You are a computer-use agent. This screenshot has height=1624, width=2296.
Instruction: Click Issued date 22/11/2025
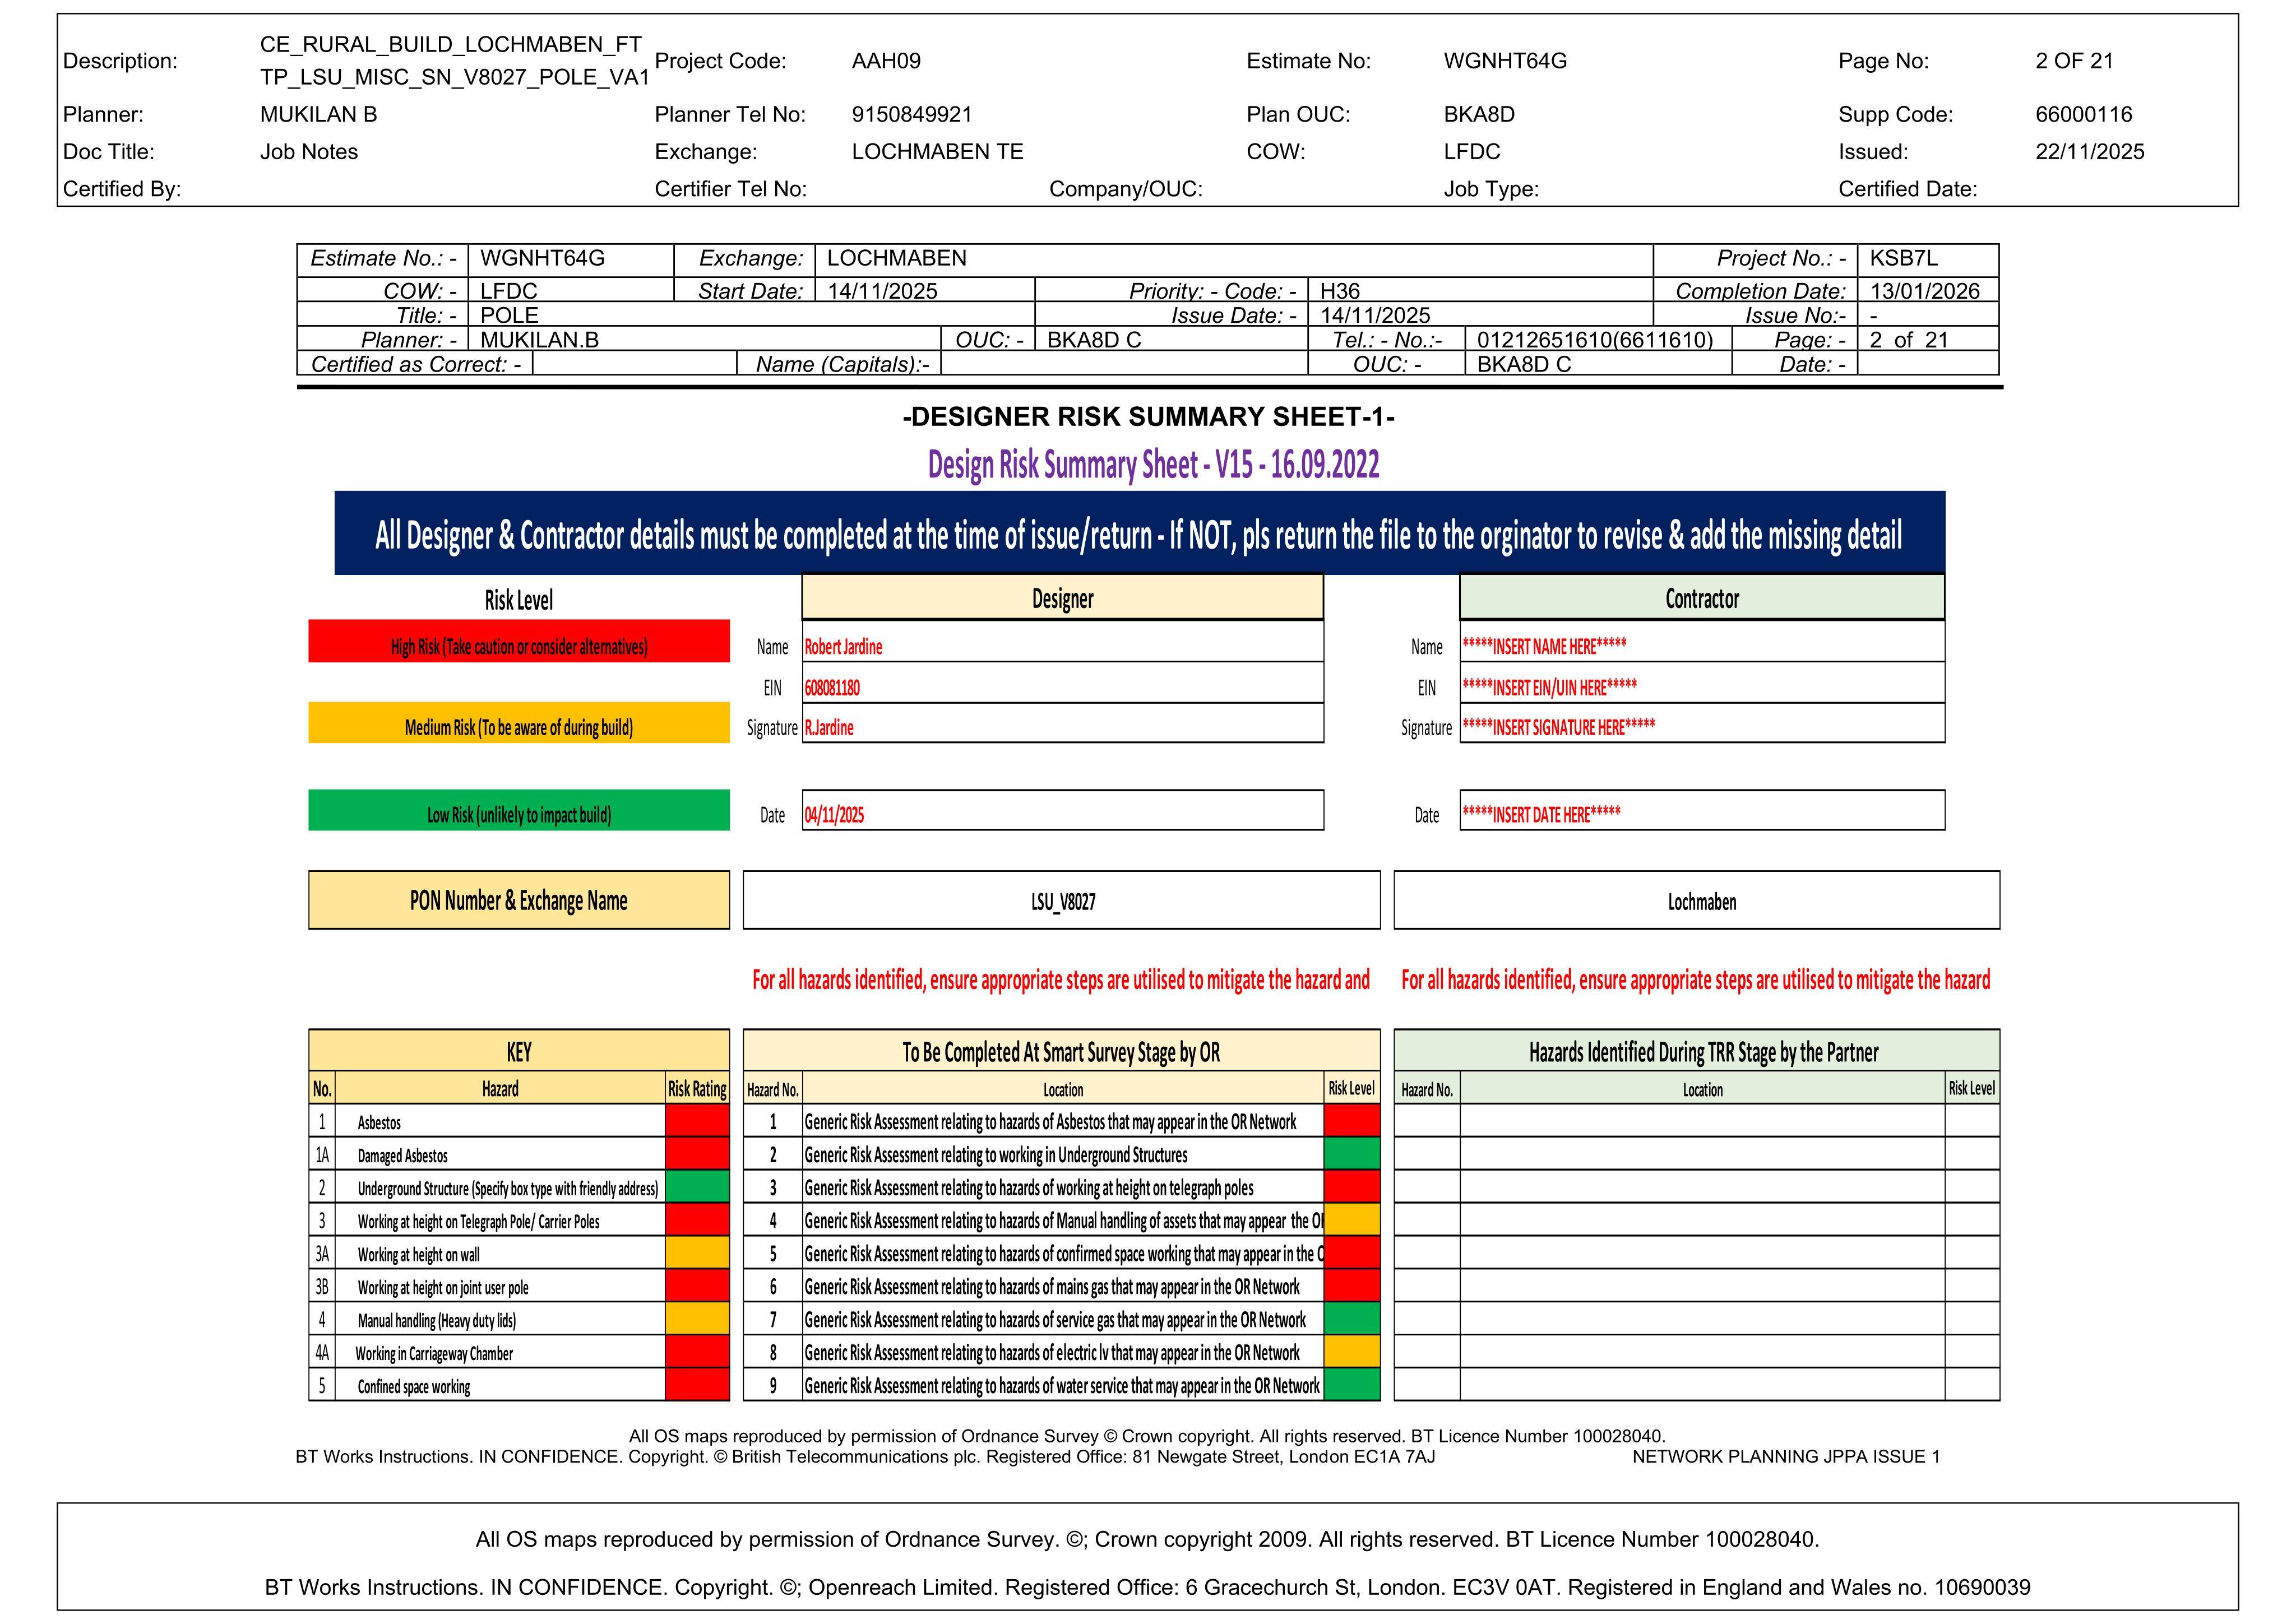[x=2090, y=152]
